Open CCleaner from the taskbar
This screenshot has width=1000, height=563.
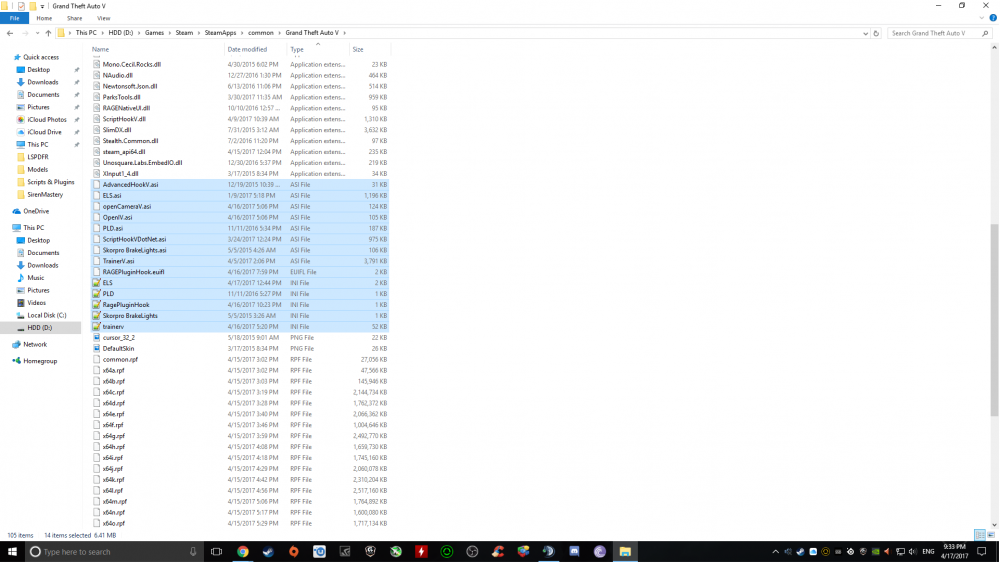click(x=497, y=552)
